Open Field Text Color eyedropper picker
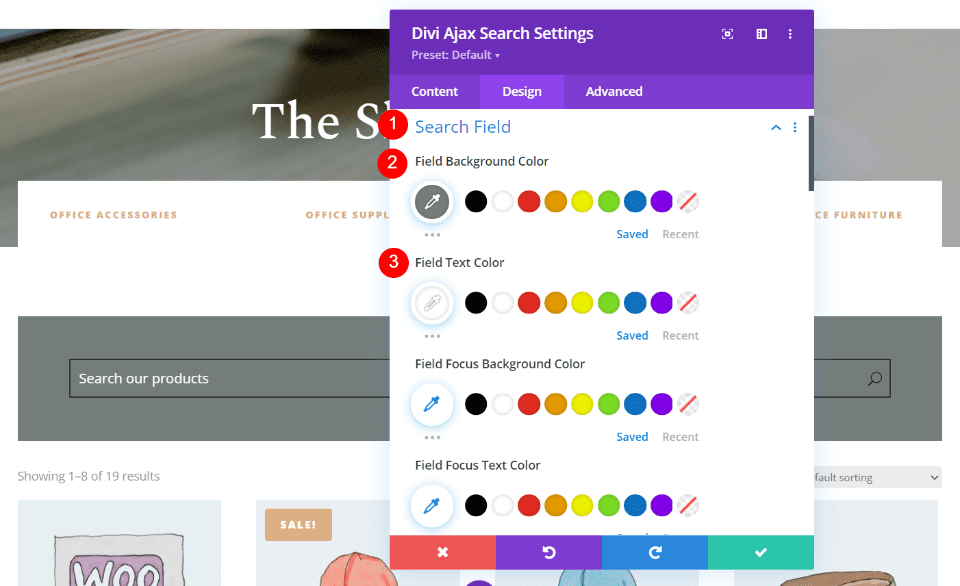This screenshot has width=960, height=586. click(432, 303)
